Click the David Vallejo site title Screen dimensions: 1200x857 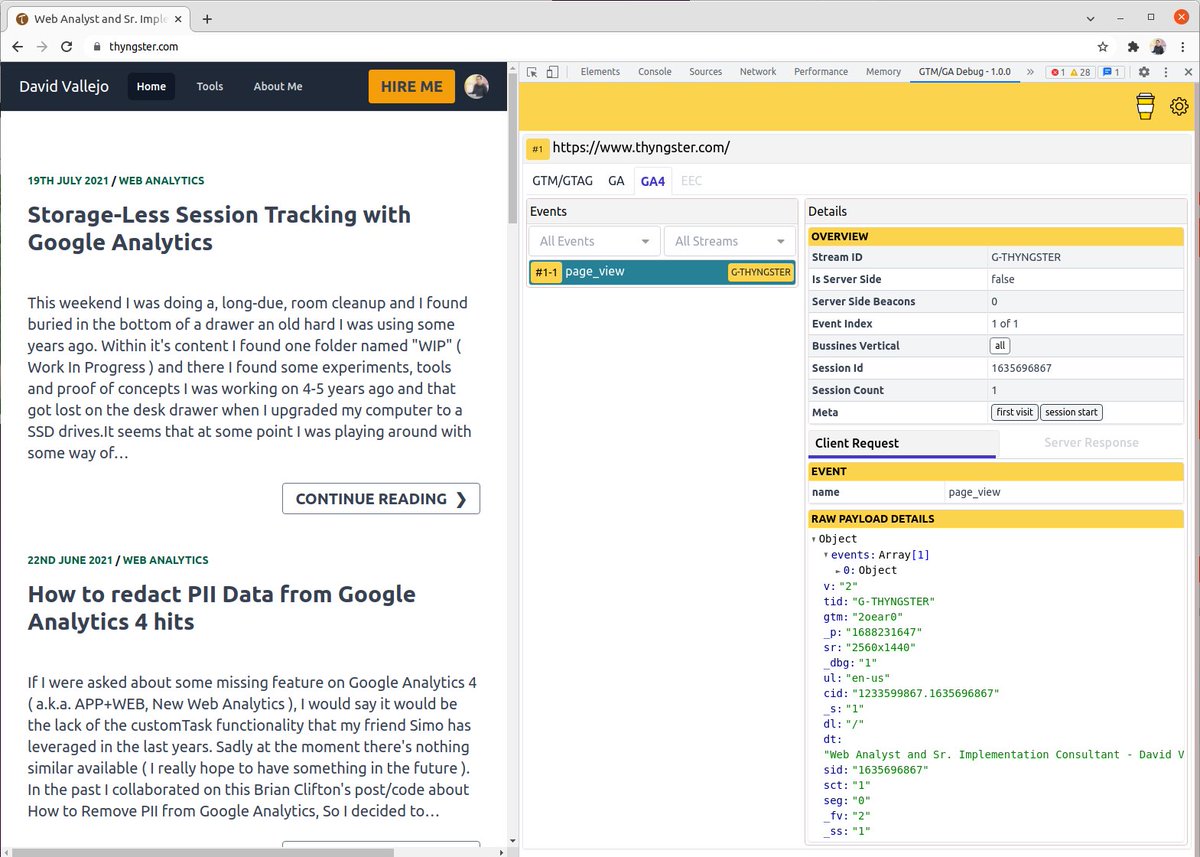coord(63,86)
